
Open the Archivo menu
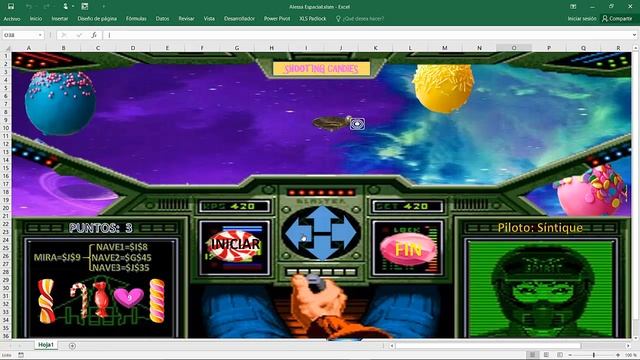click(12, 19)
